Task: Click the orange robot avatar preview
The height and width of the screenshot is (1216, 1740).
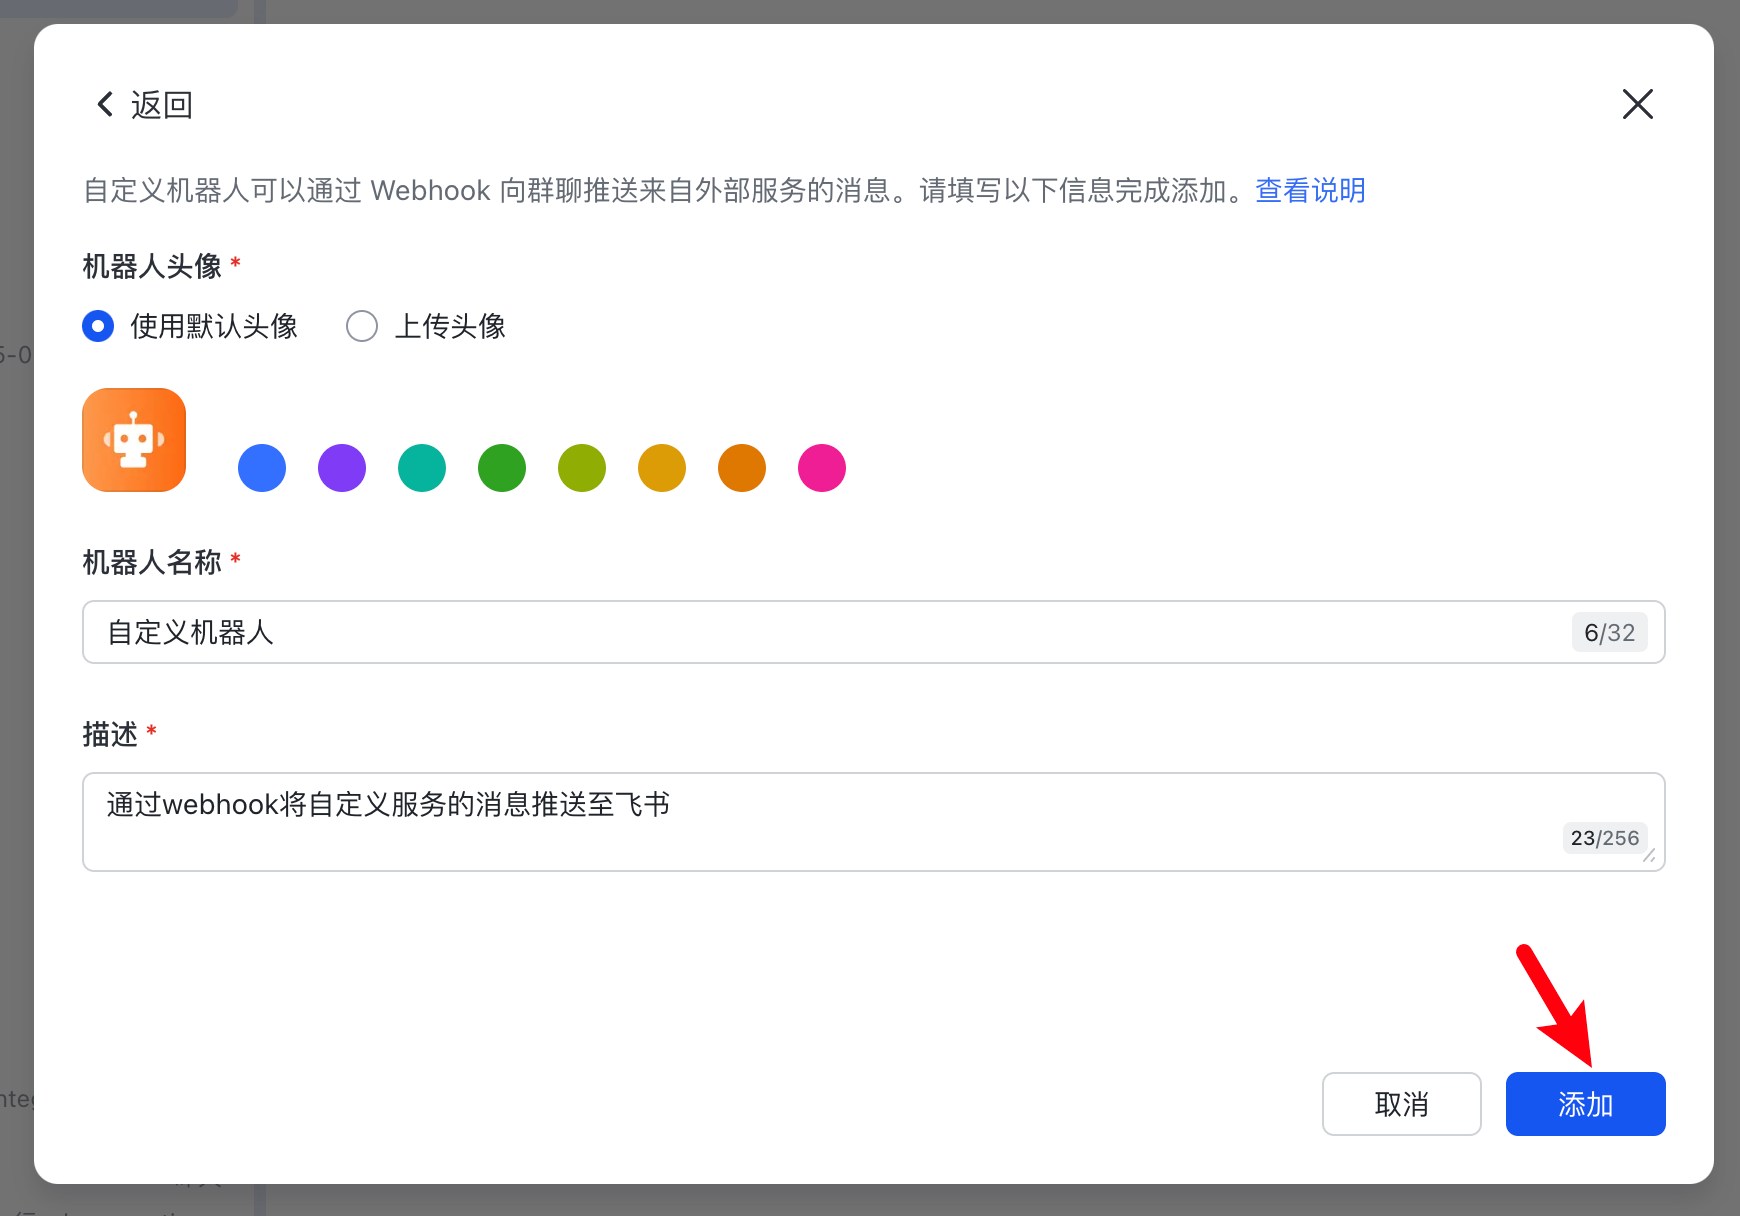Action: click(134, 440)
